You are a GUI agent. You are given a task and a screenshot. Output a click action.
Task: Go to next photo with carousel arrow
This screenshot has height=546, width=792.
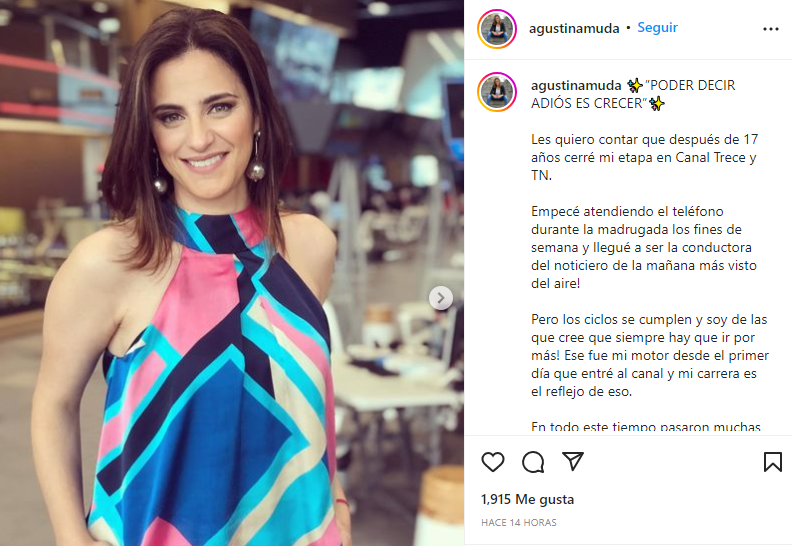click(440, 298)
